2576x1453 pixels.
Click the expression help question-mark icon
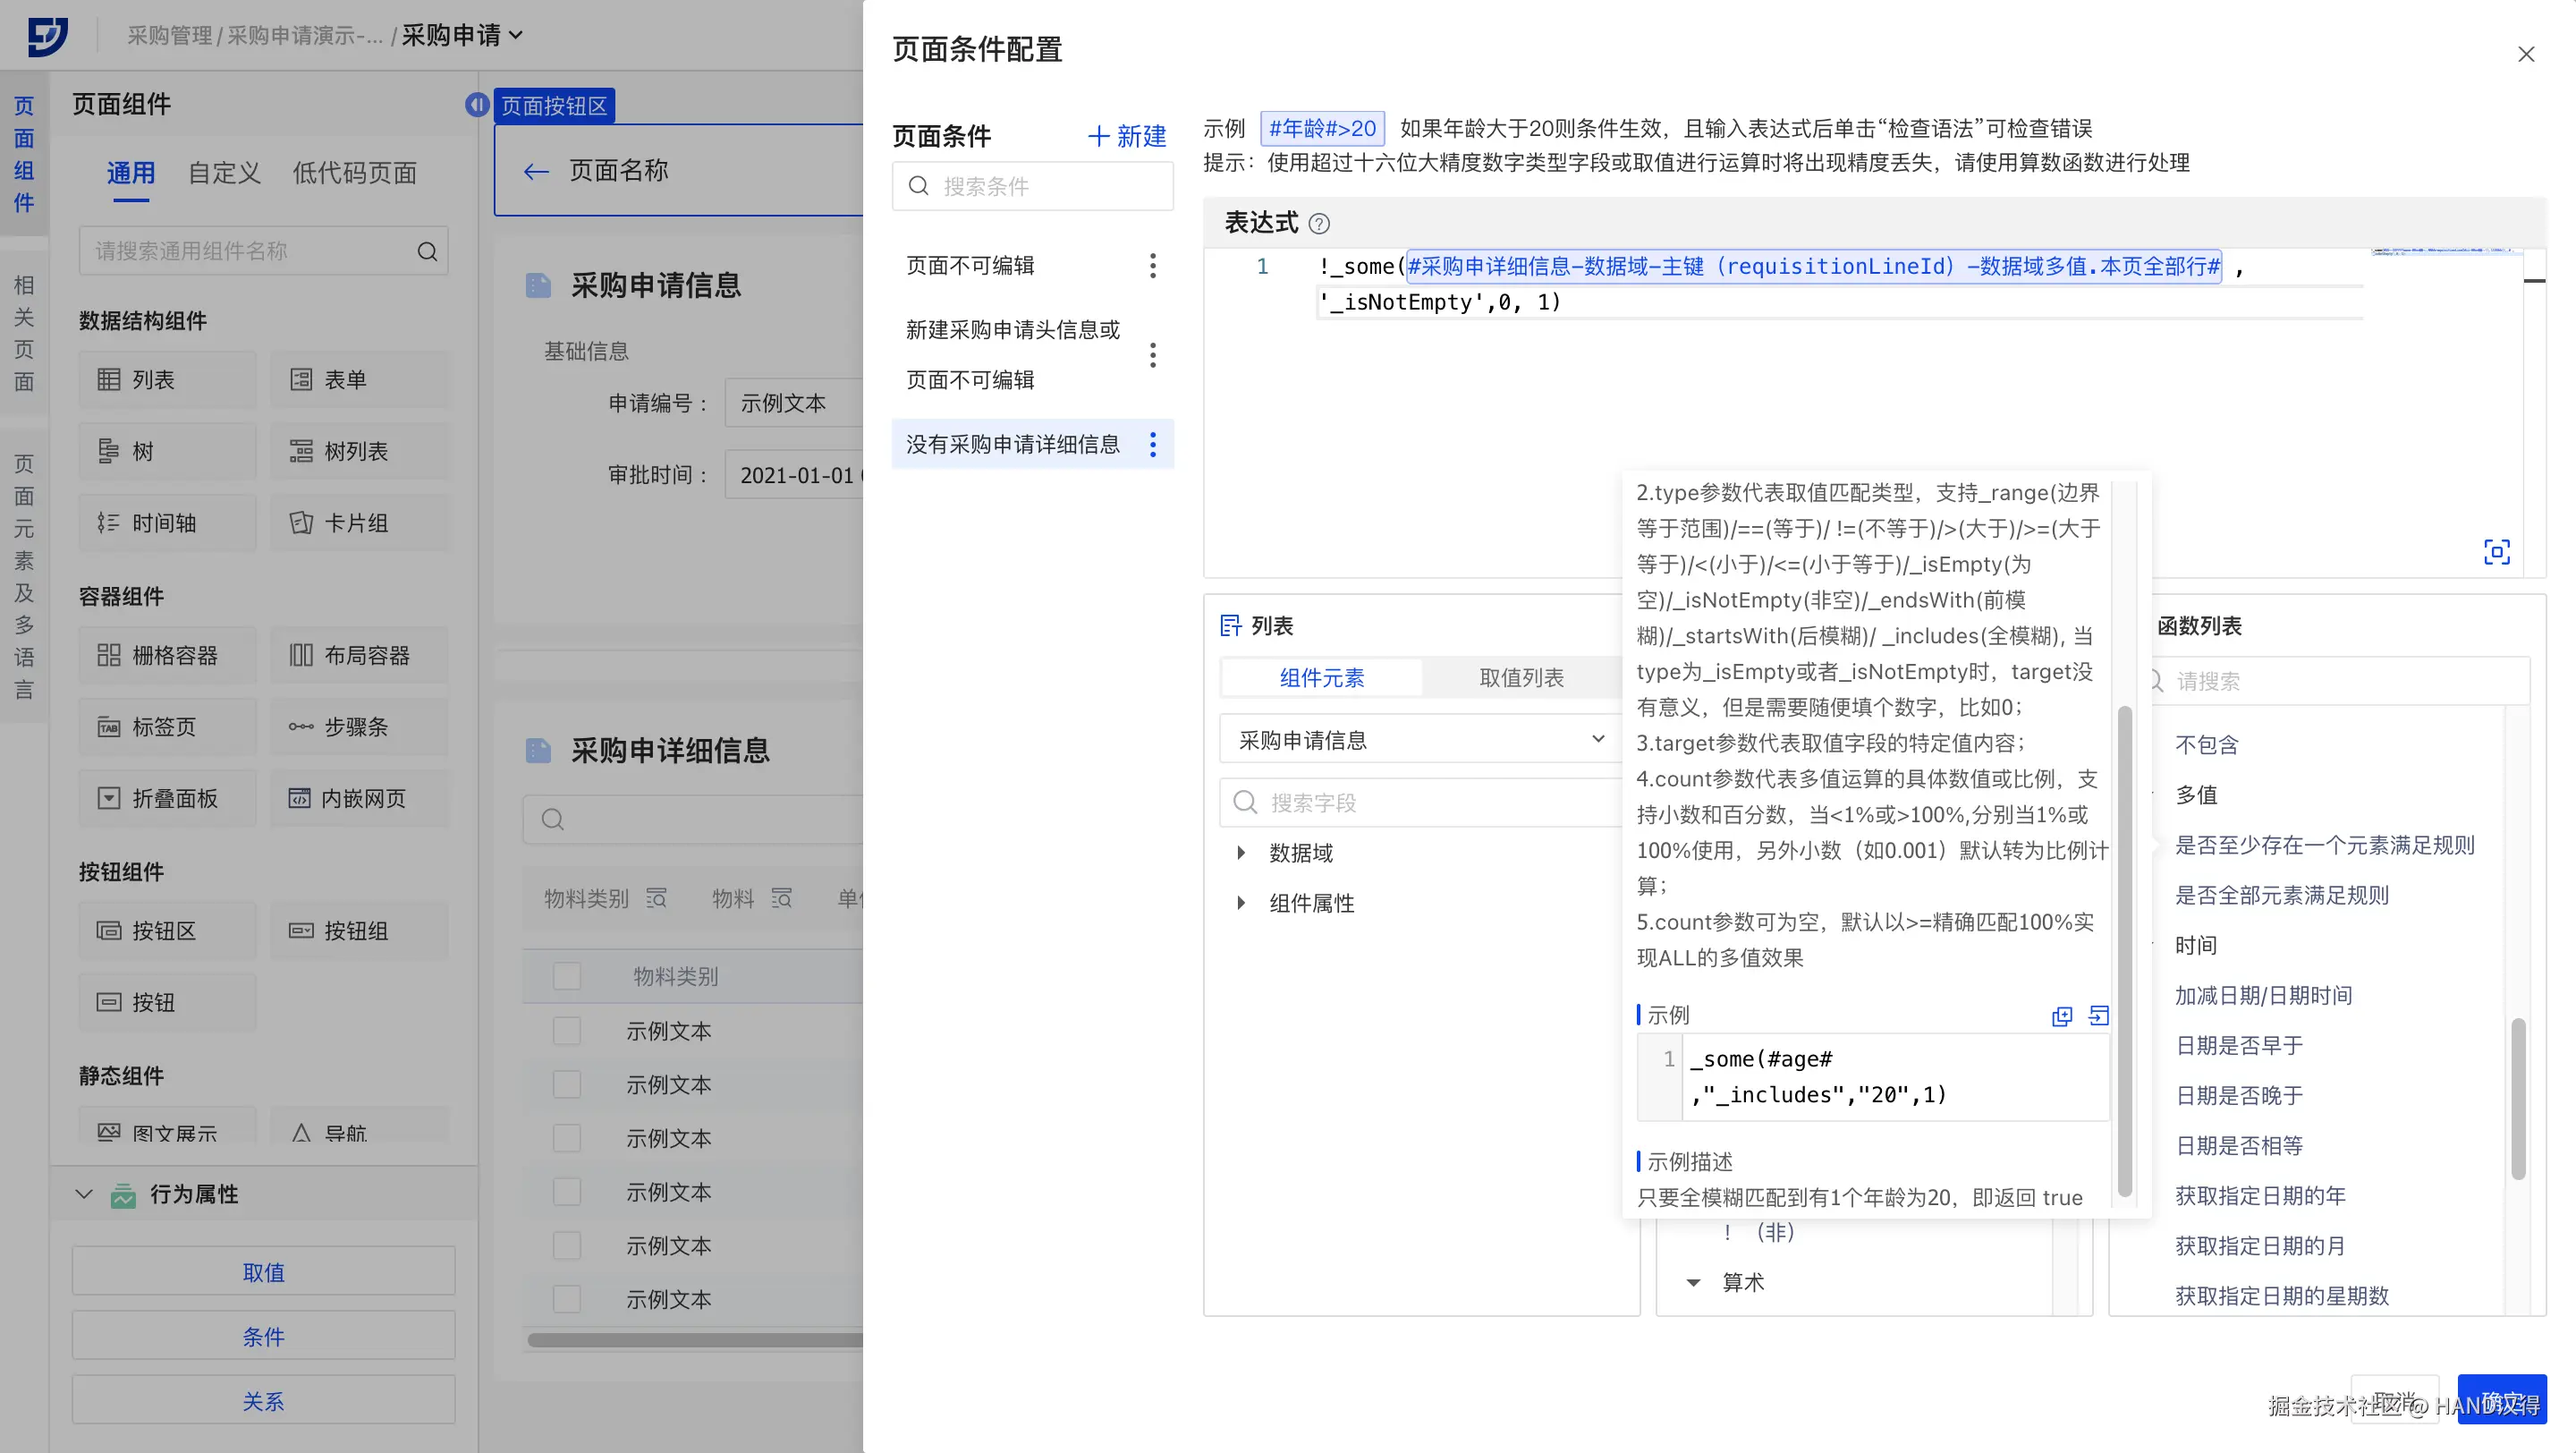click(x=1319, y=223)
